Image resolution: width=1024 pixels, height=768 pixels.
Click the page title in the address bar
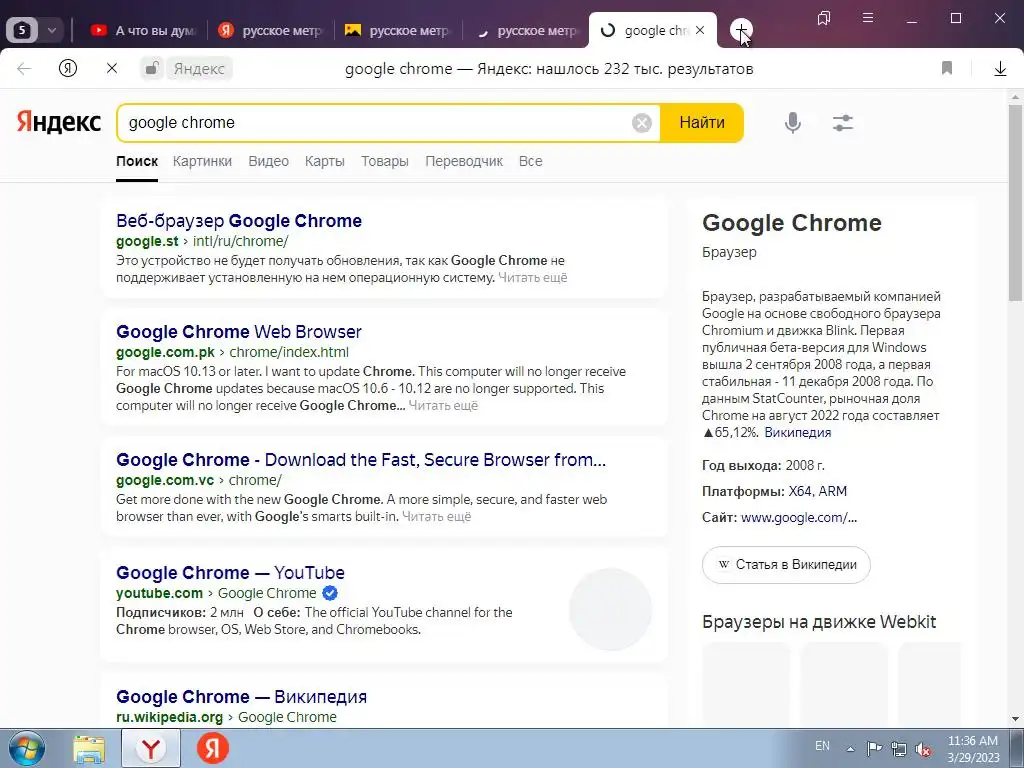click(549, 69)
